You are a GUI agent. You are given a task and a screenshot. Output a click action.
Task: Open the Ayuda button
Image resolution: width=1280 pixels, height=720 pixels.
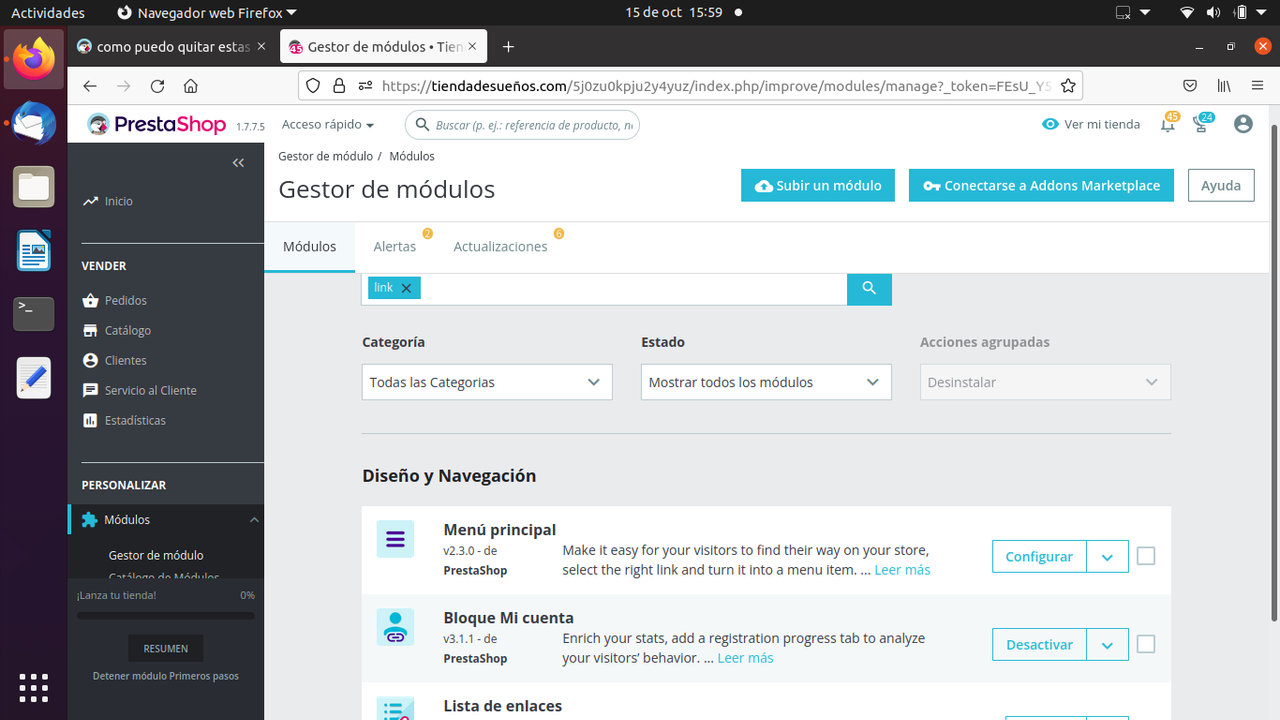point(1221,185)
